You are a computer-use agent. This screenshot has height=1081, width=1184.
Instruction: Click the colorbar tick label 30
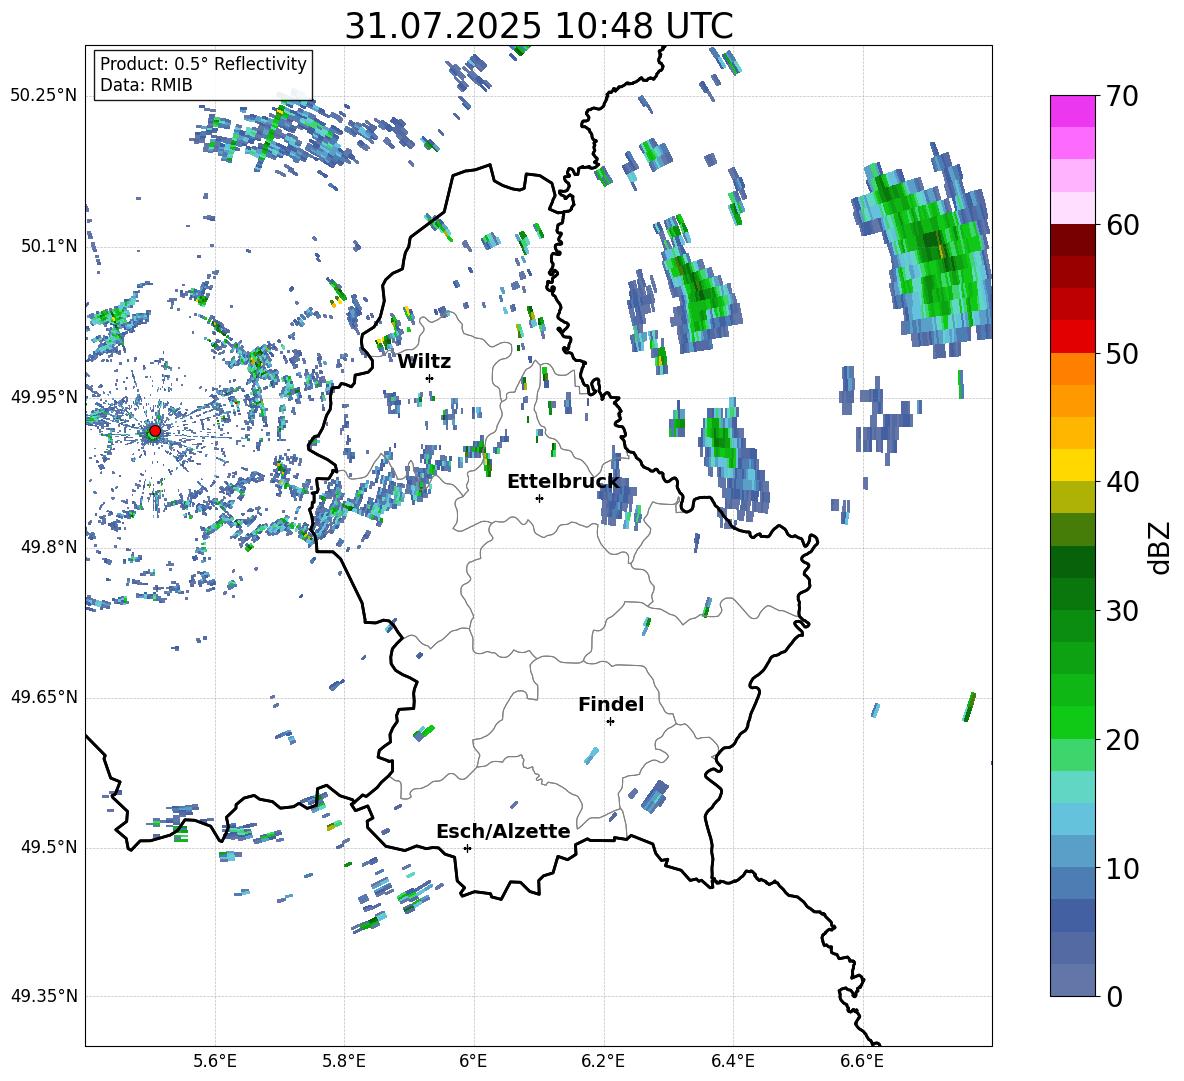1121,611
